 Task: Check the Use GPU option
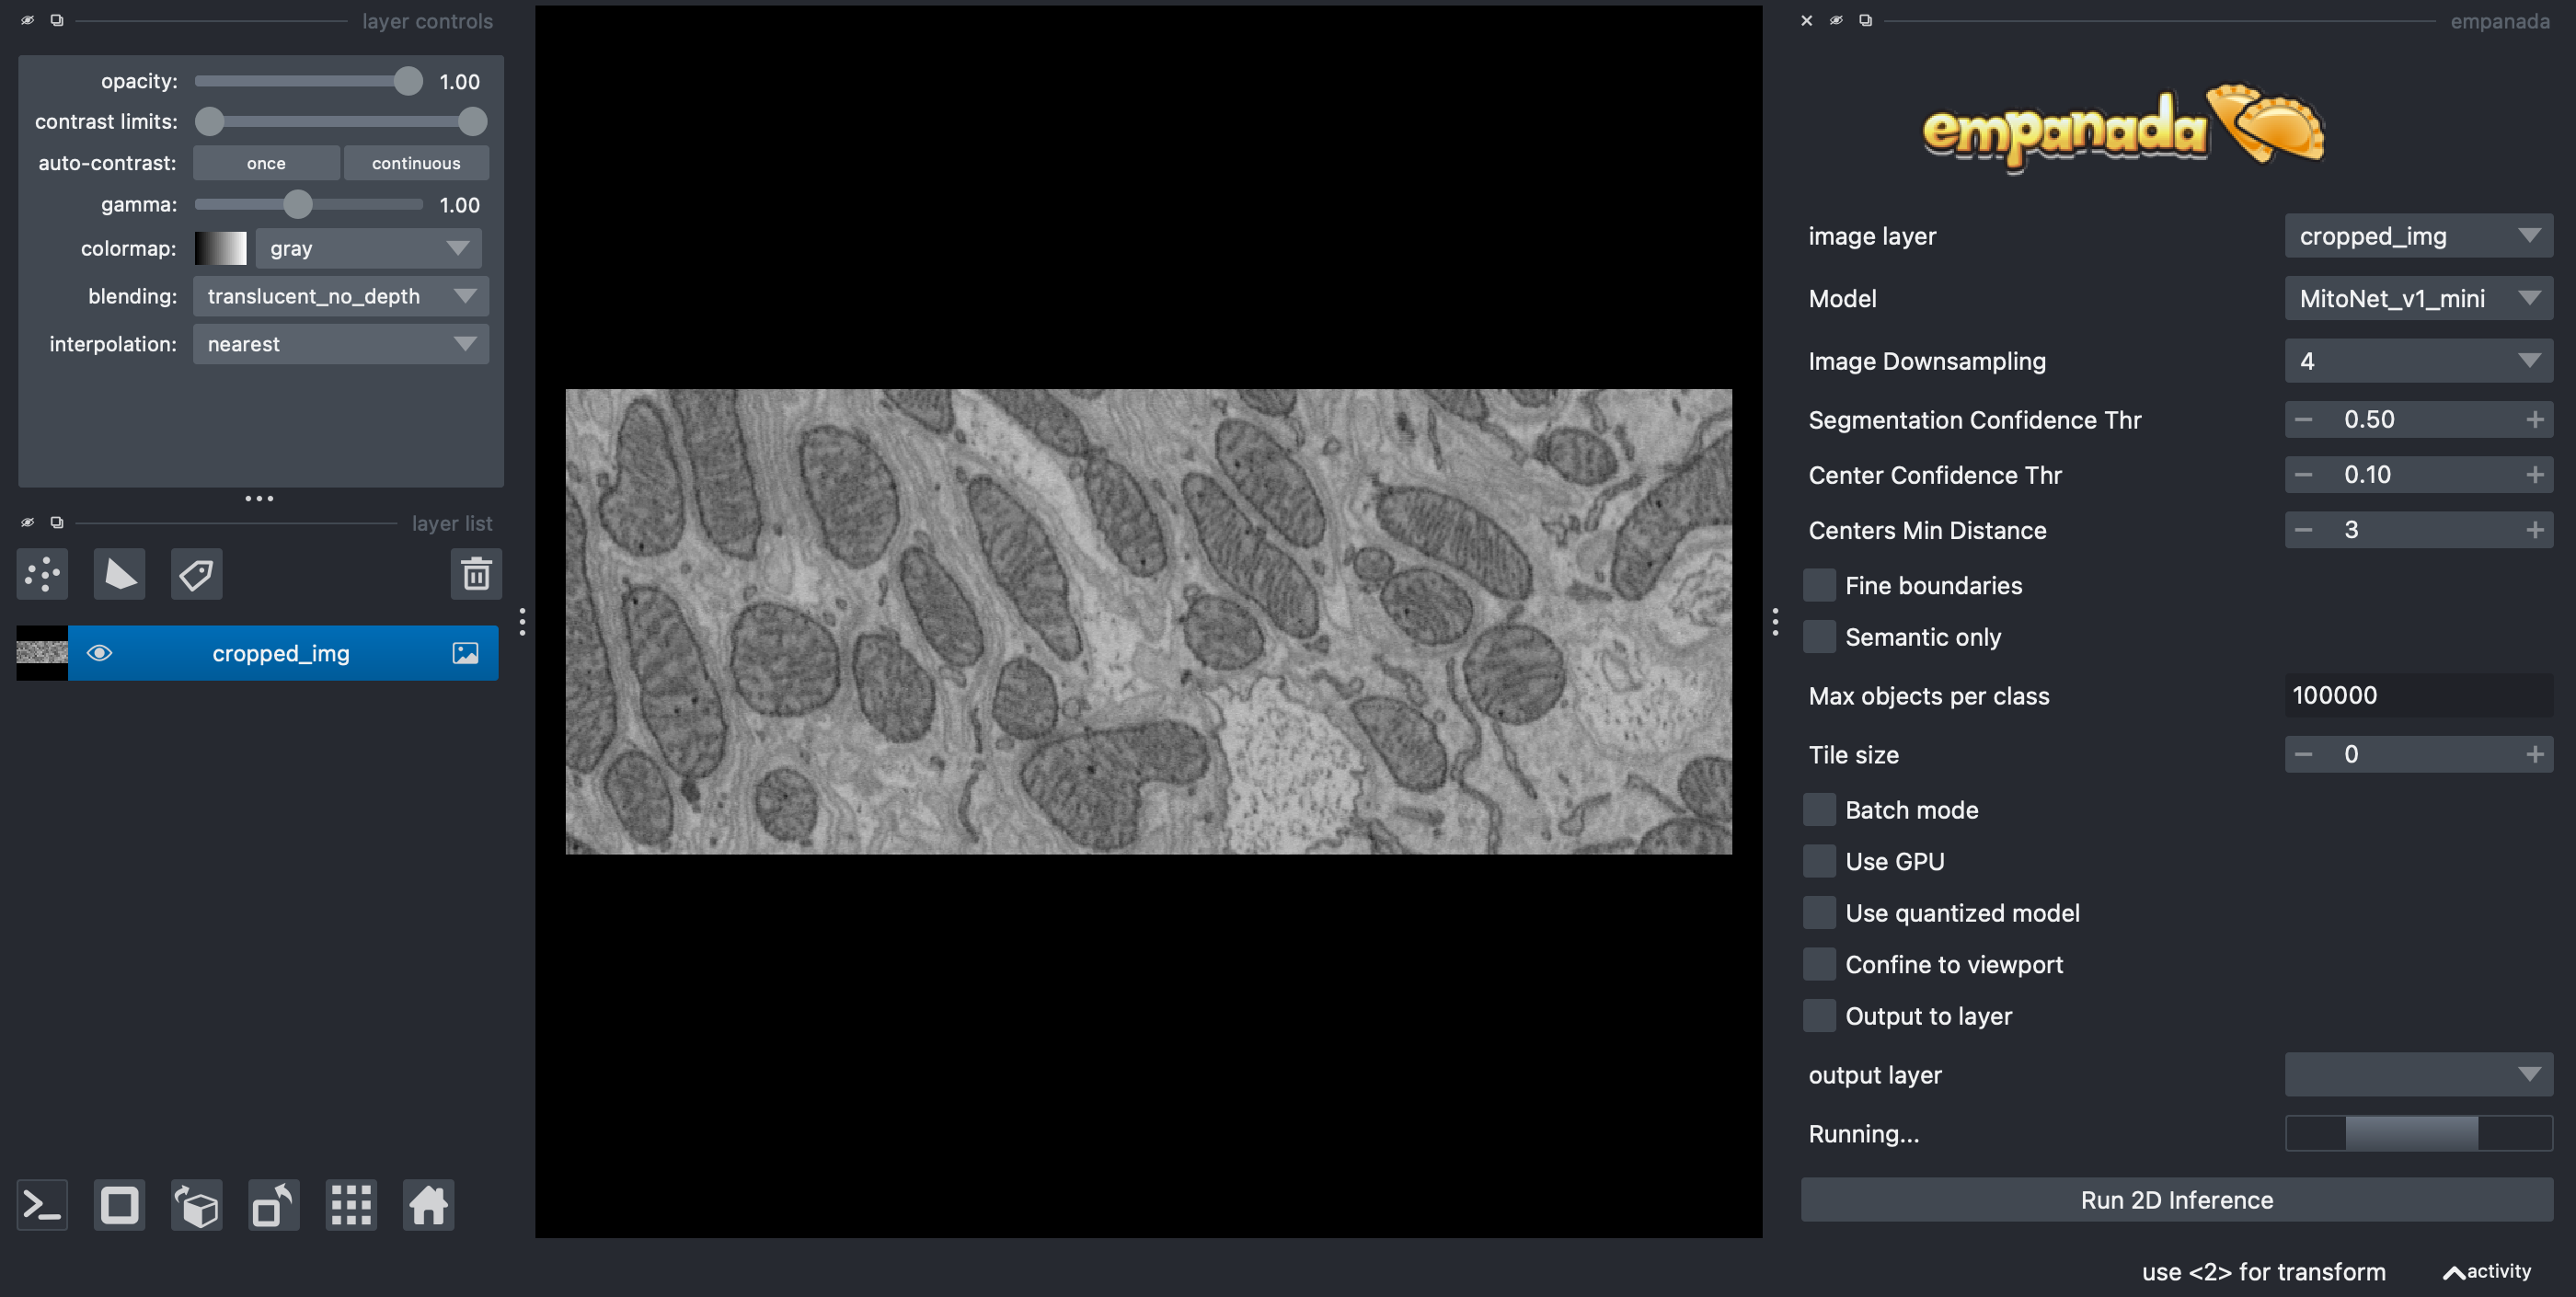coord(1819,862)
